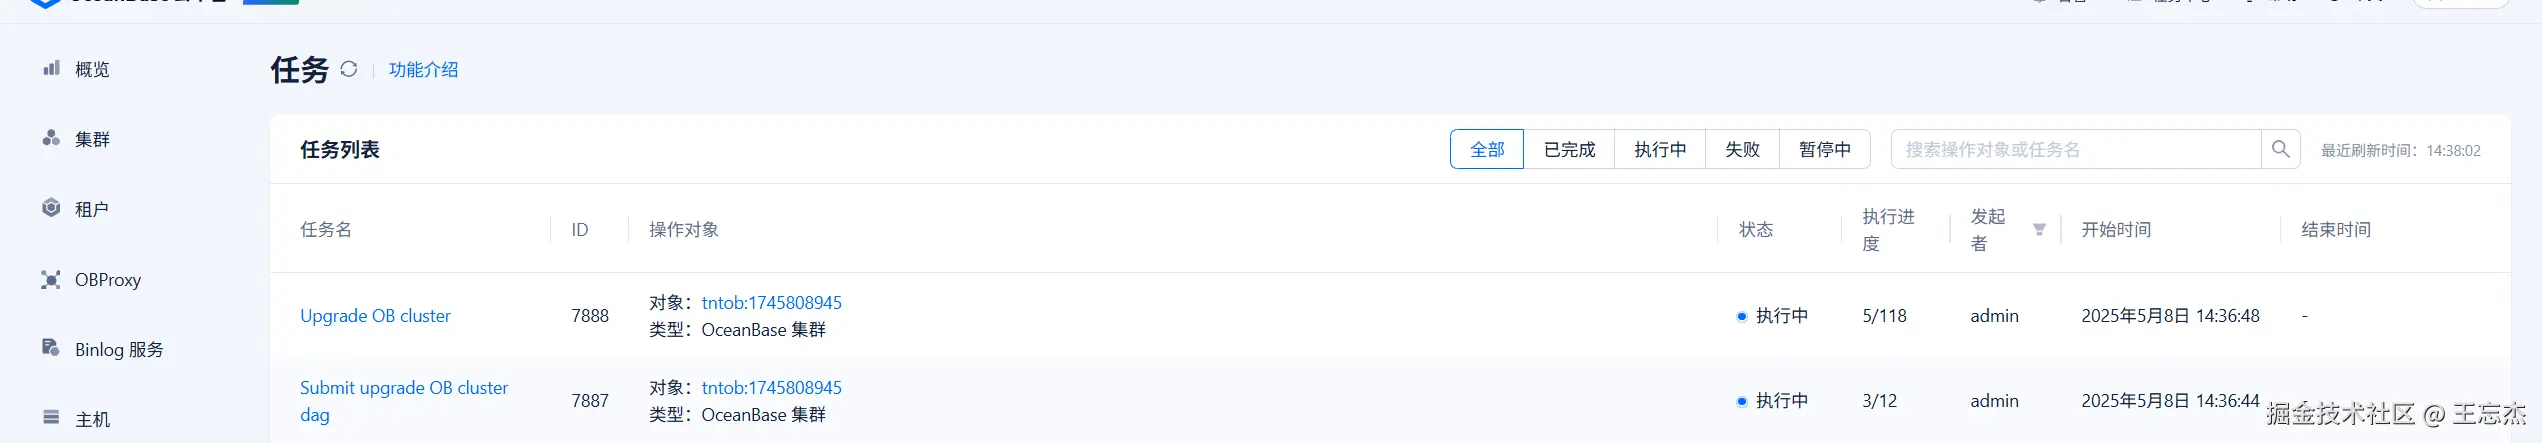Open the 功能介绍 link
The width and height of the screenshot is (2542, 443).
tap(423, 69)
